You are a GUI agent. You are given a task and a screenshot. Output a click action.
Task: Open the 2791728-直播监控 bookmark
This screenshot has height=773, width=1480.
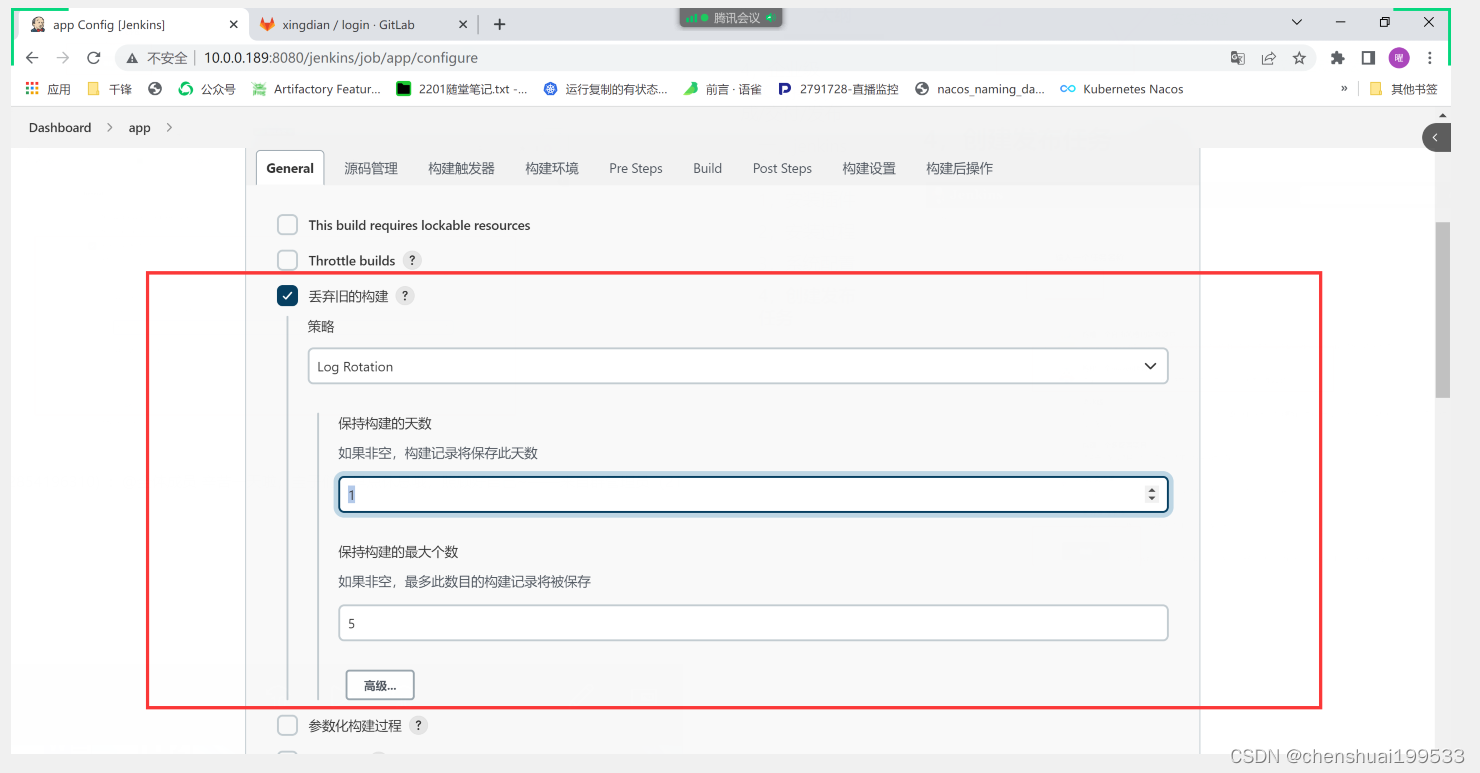coord(838,89)
